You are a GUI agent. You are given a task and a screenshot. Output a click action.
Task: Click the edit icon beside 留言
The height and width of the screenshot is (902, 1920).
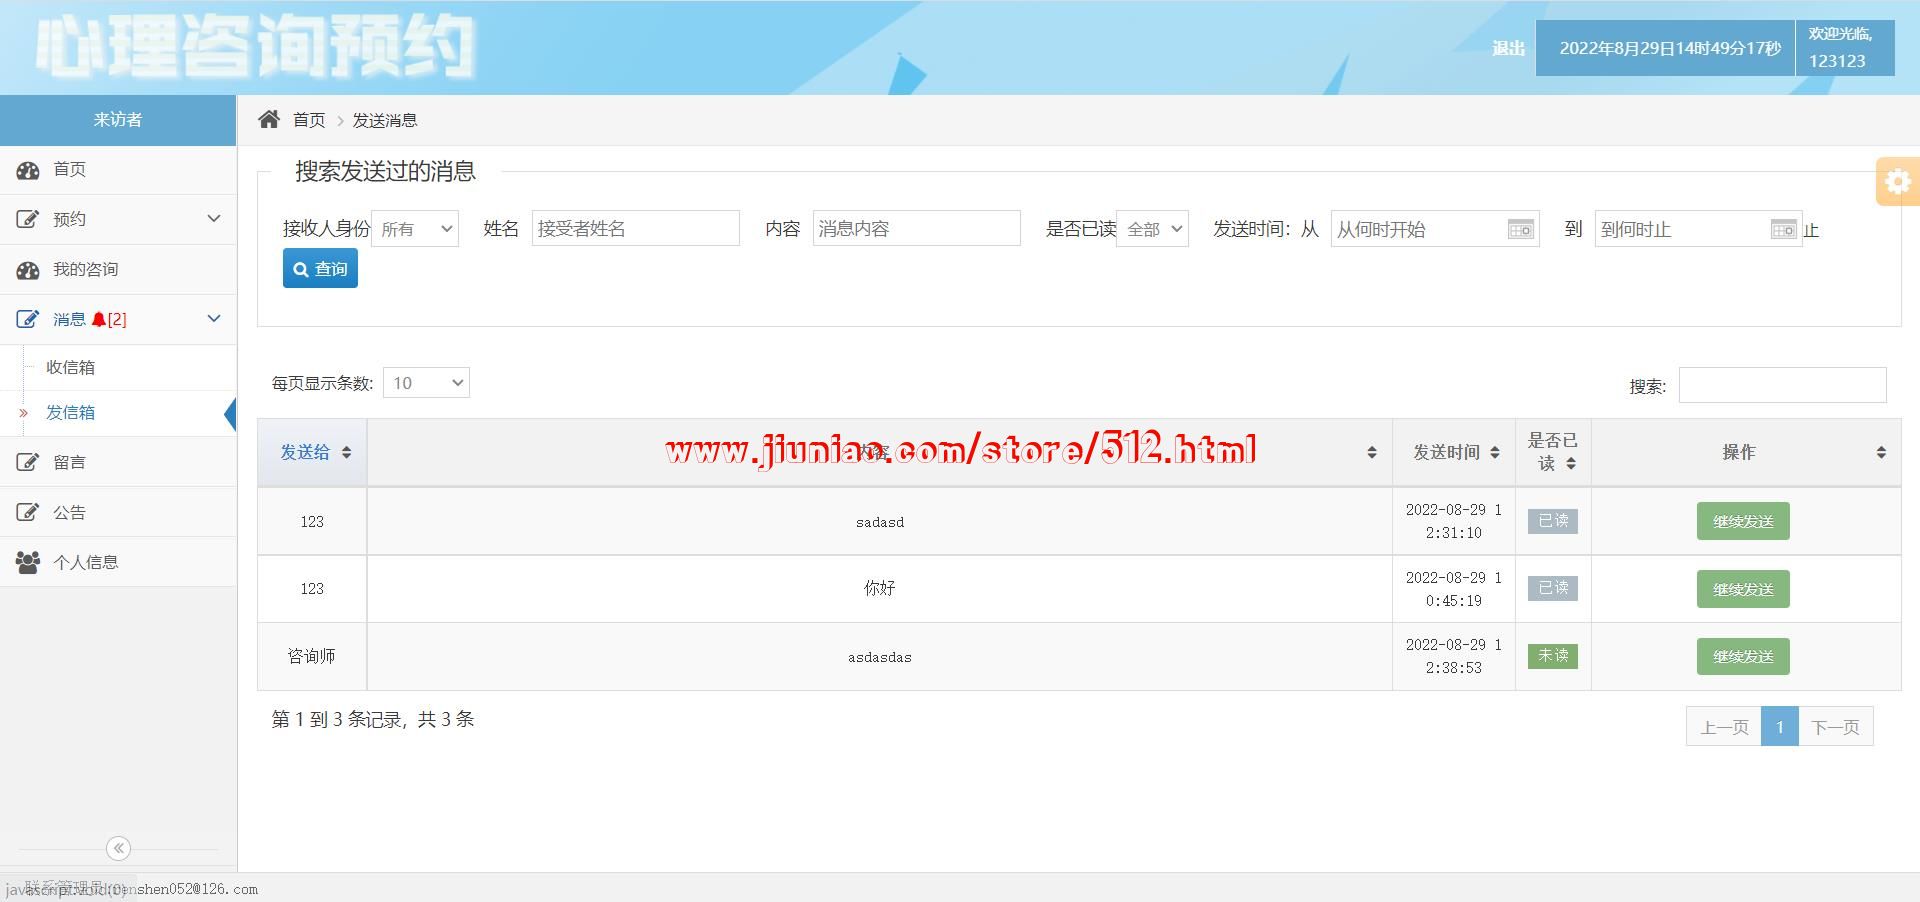coord(28,462)
